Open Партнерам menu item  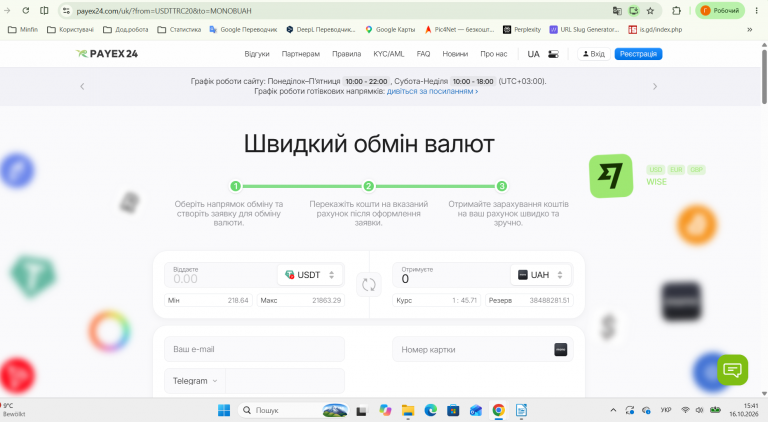click(x=301, y=54)
